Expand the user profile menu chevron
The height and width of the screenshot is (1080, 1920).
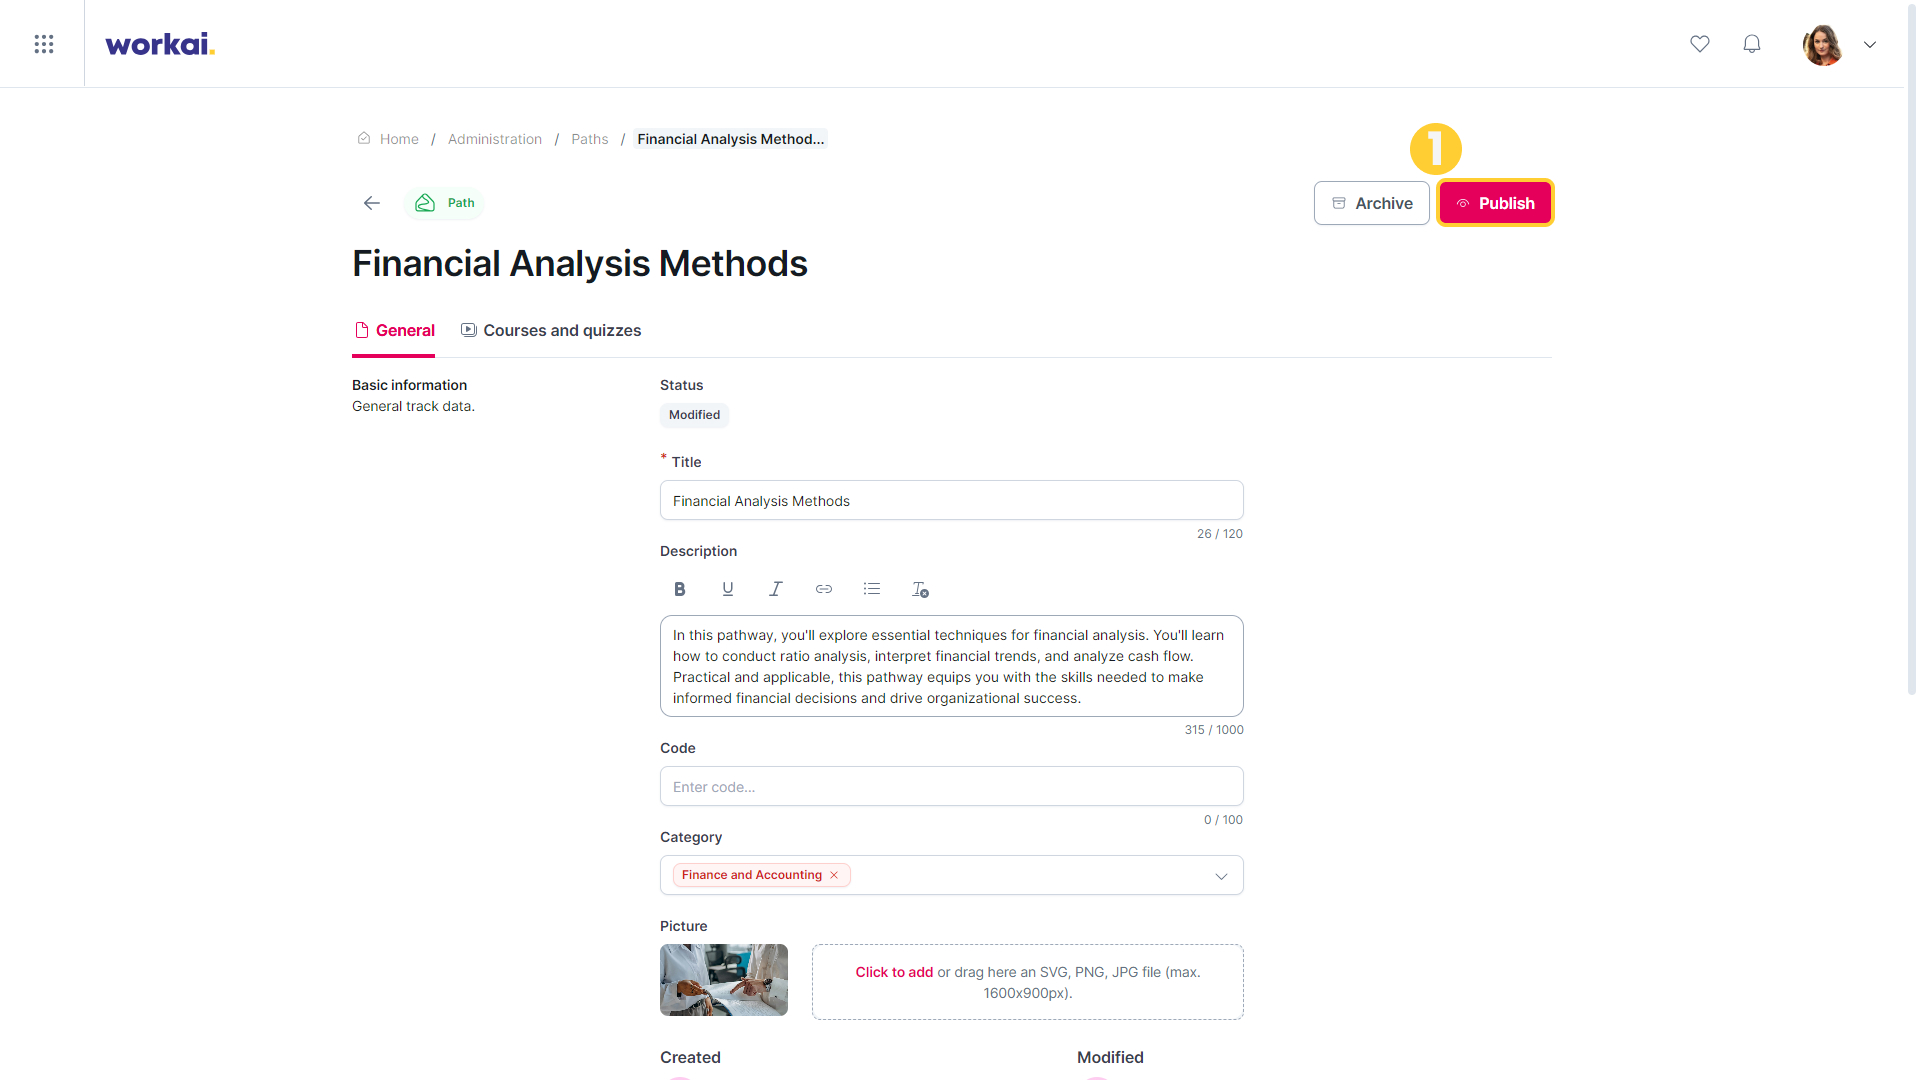click(1870, 44)
